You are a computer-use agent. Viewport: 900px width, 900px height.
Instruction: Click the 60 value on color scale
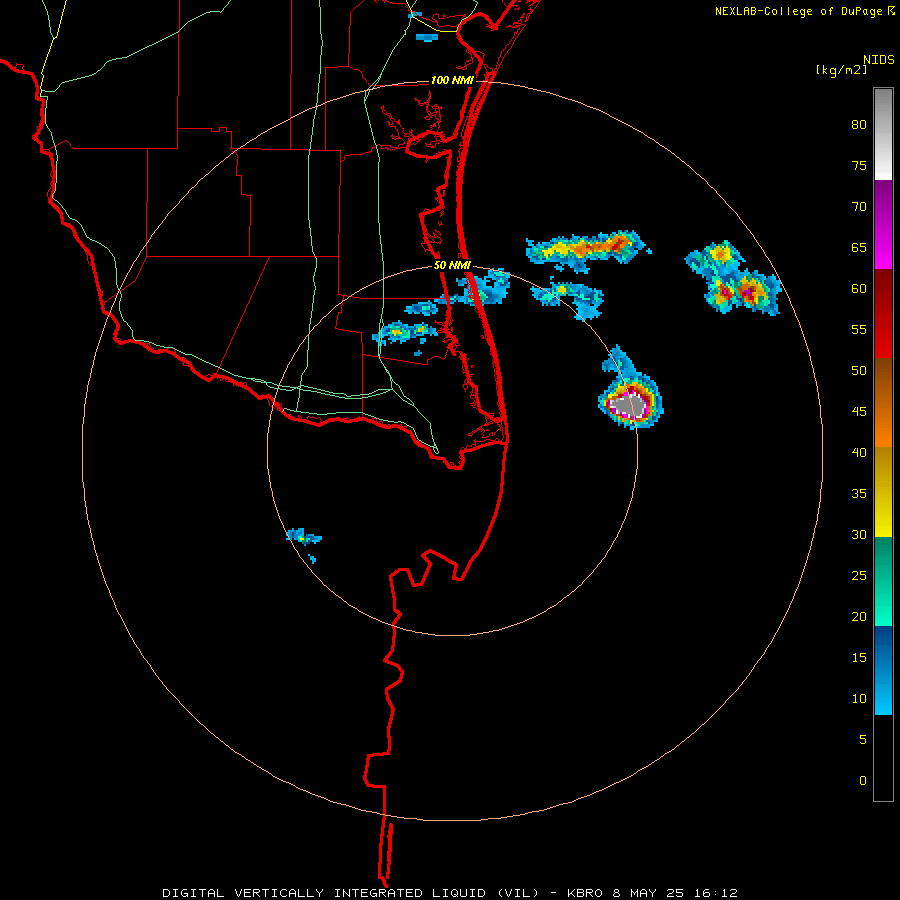(859, 289)
